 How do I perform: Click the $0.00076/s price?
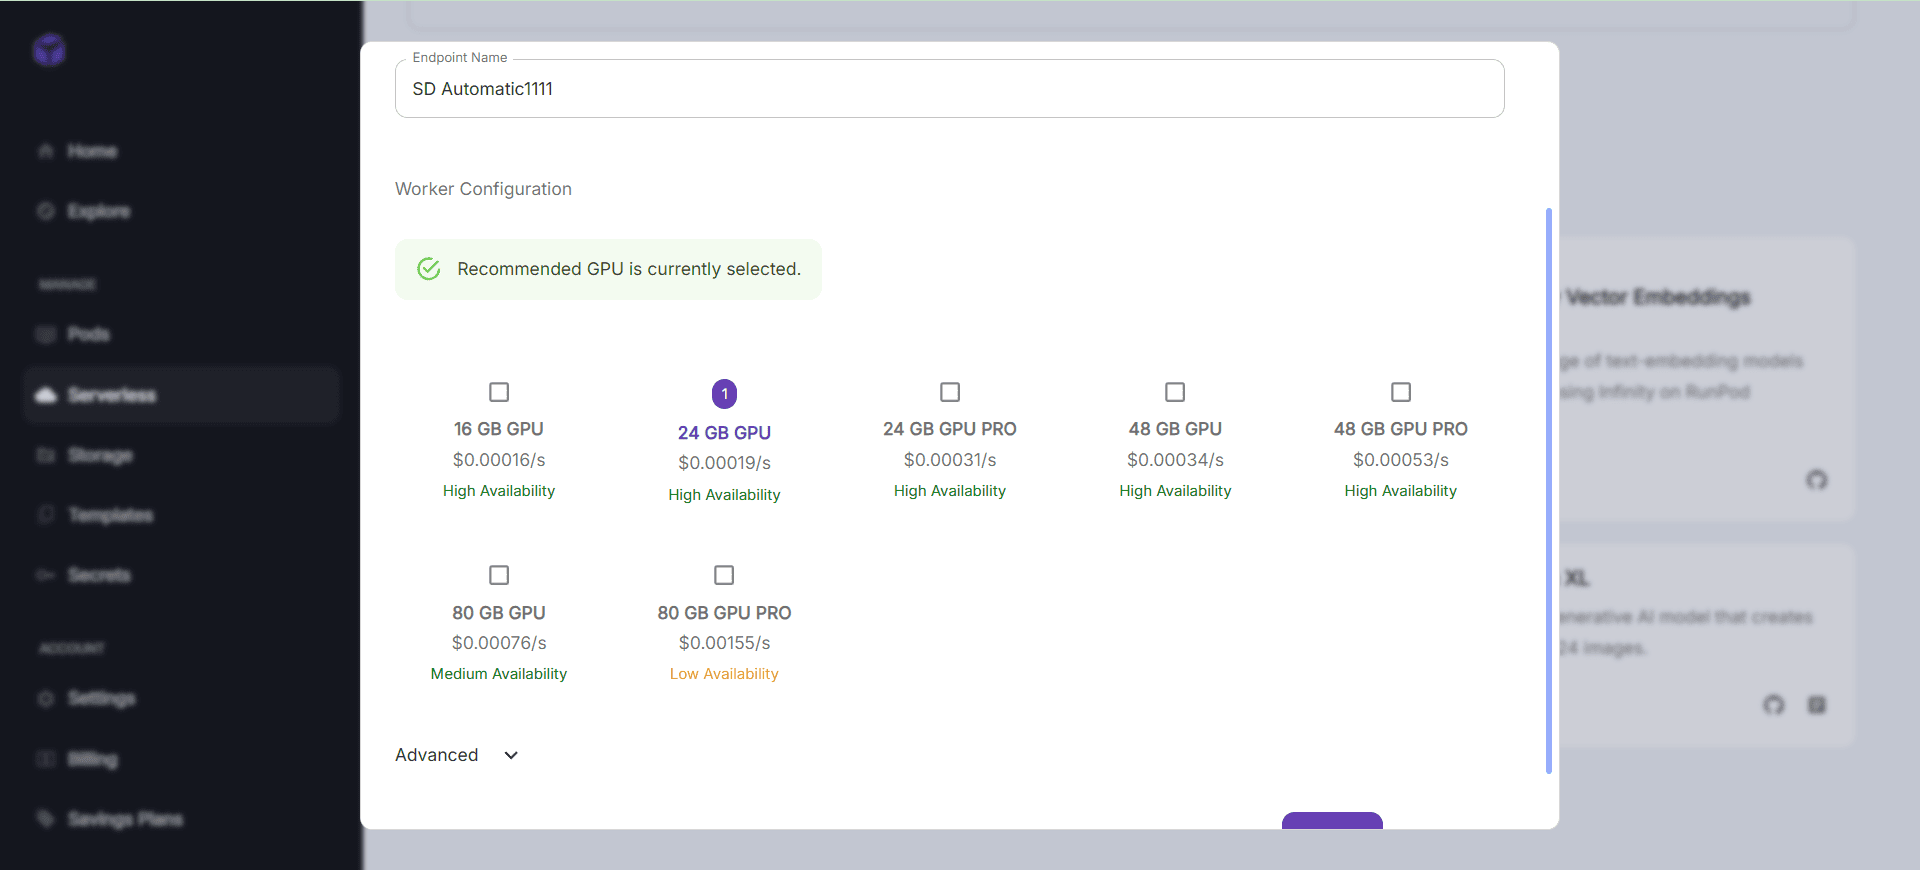(499, 643)
